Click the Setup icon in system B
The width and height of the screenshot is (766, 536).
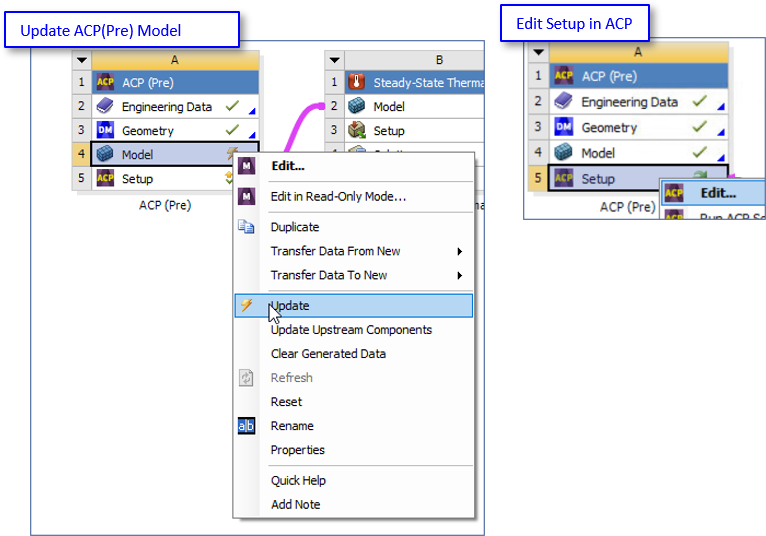pos(357,130)
